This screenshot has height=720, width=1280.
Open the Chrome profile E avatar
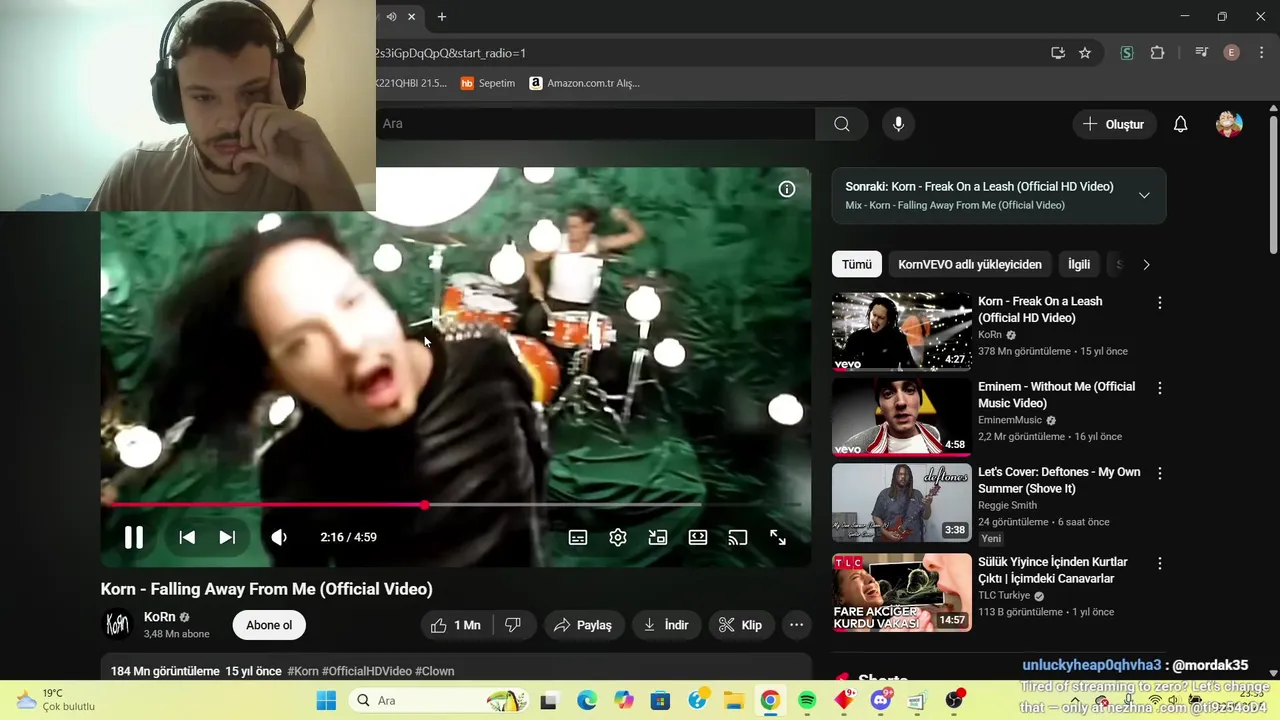[1232, 53]
